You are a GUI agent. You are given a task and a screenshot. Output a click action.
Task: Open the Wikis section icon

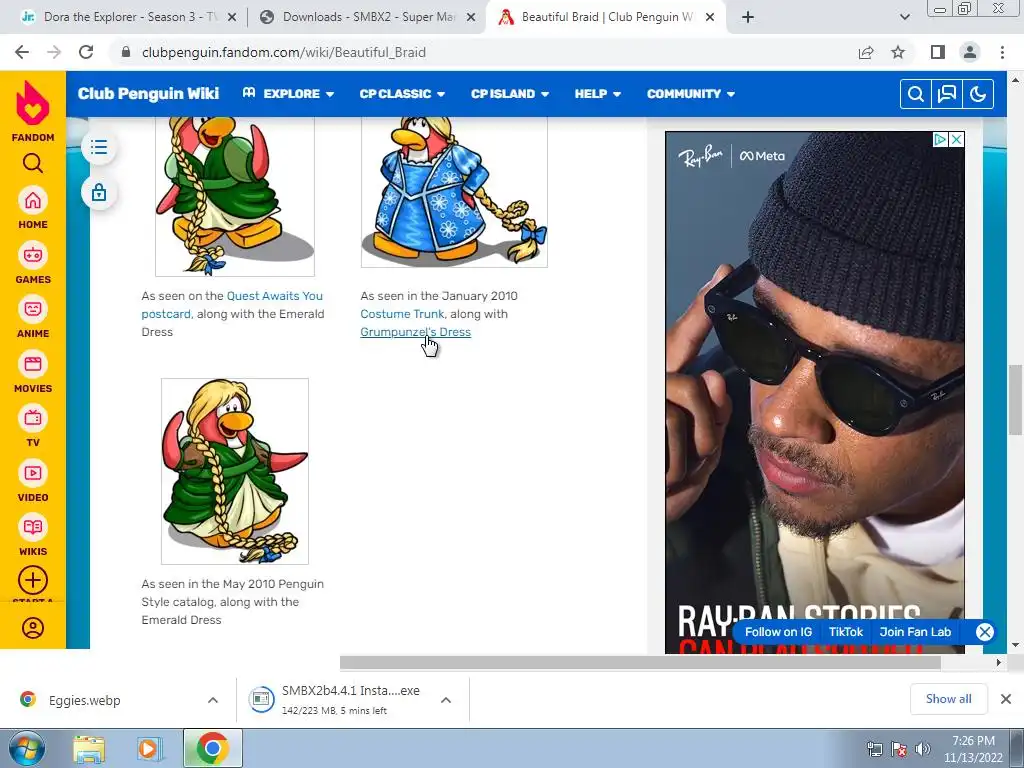point(33,528)
